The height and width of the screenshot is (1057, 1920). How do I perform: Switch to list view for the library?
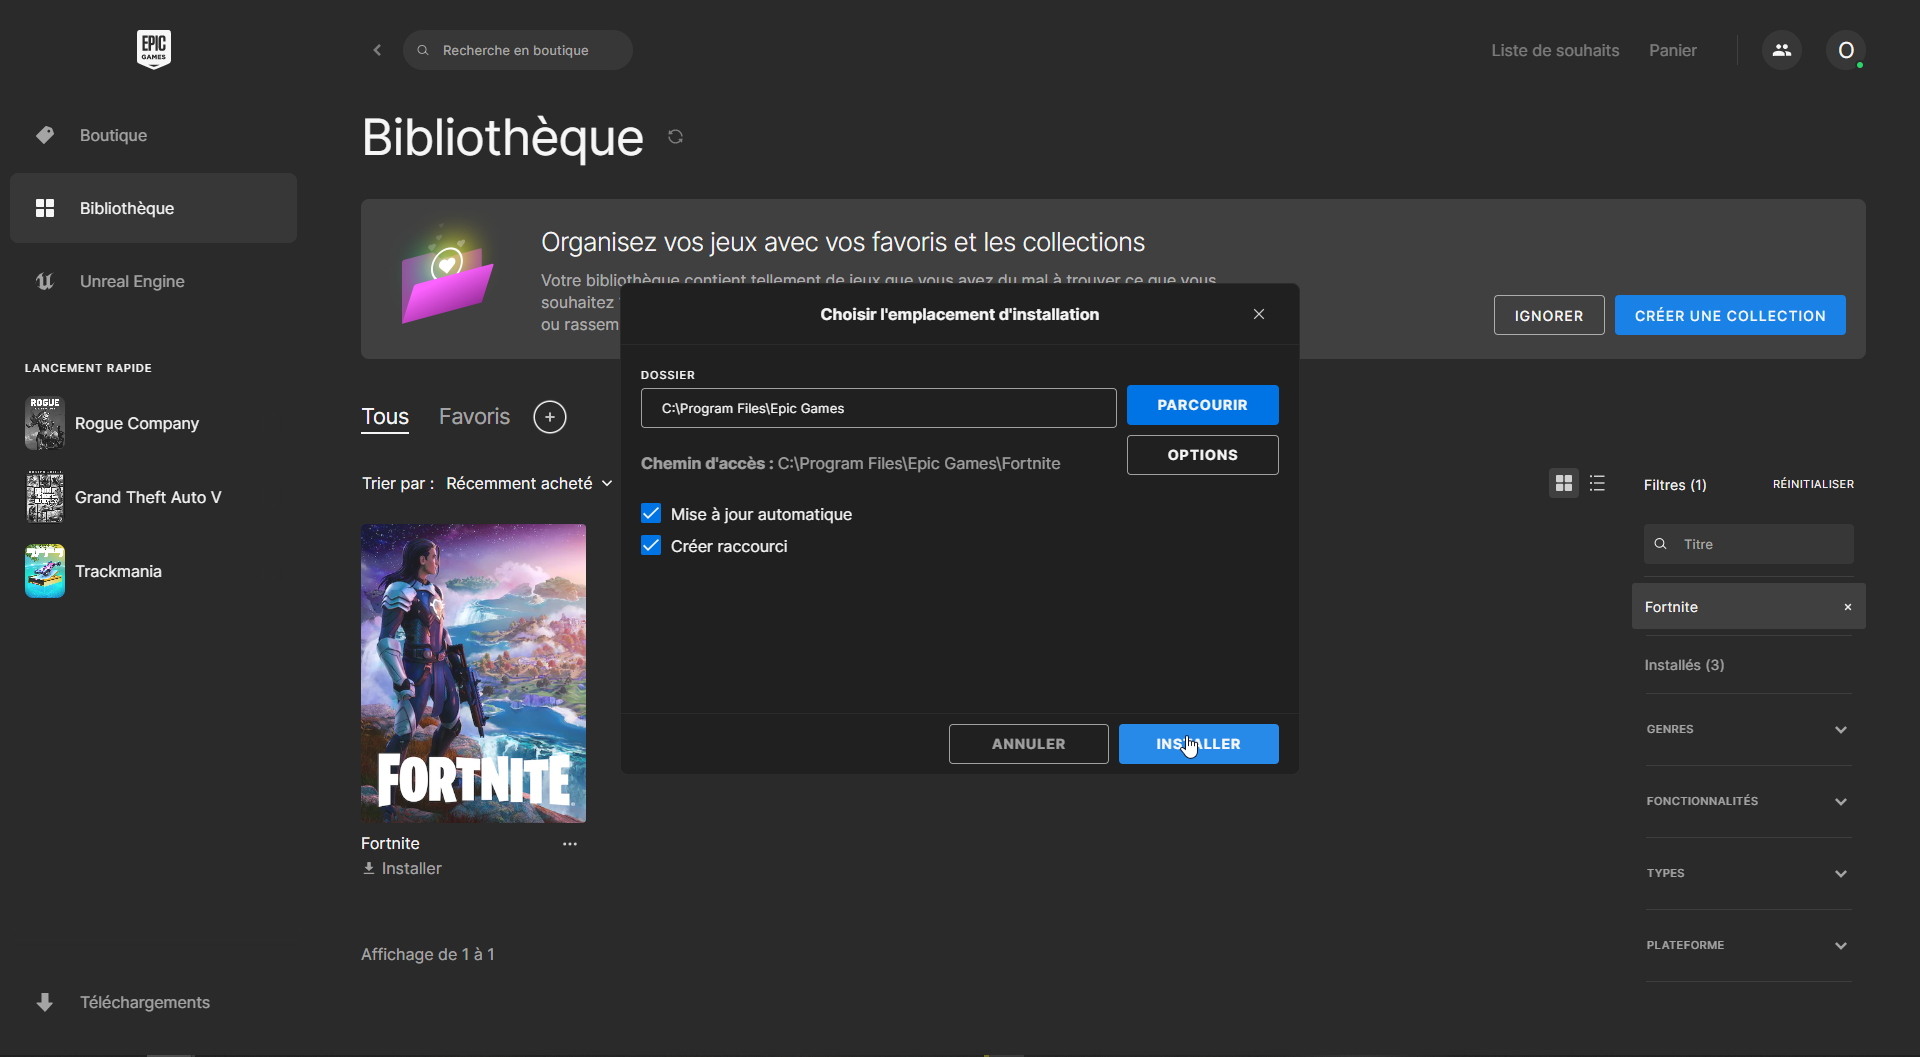coord(1597,483)
